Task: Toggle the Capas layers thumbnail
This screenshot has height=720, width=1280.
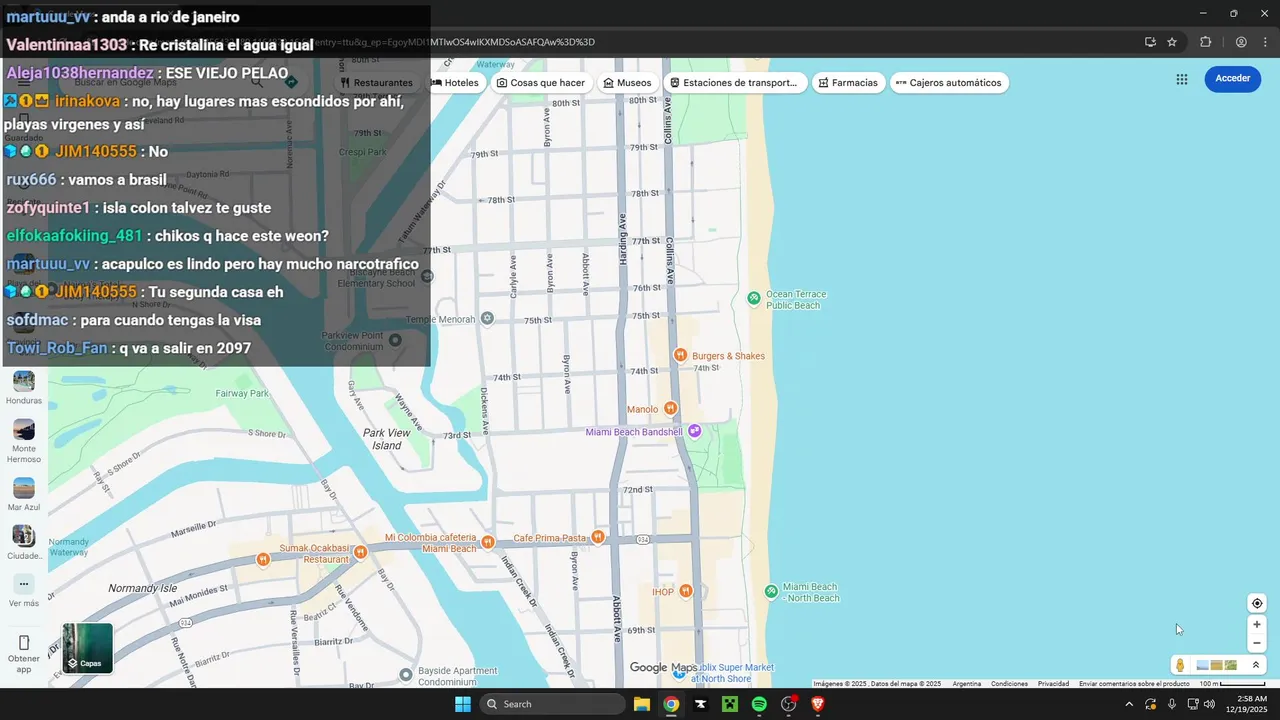Action: pyautogui.click(x=88, y=648)
